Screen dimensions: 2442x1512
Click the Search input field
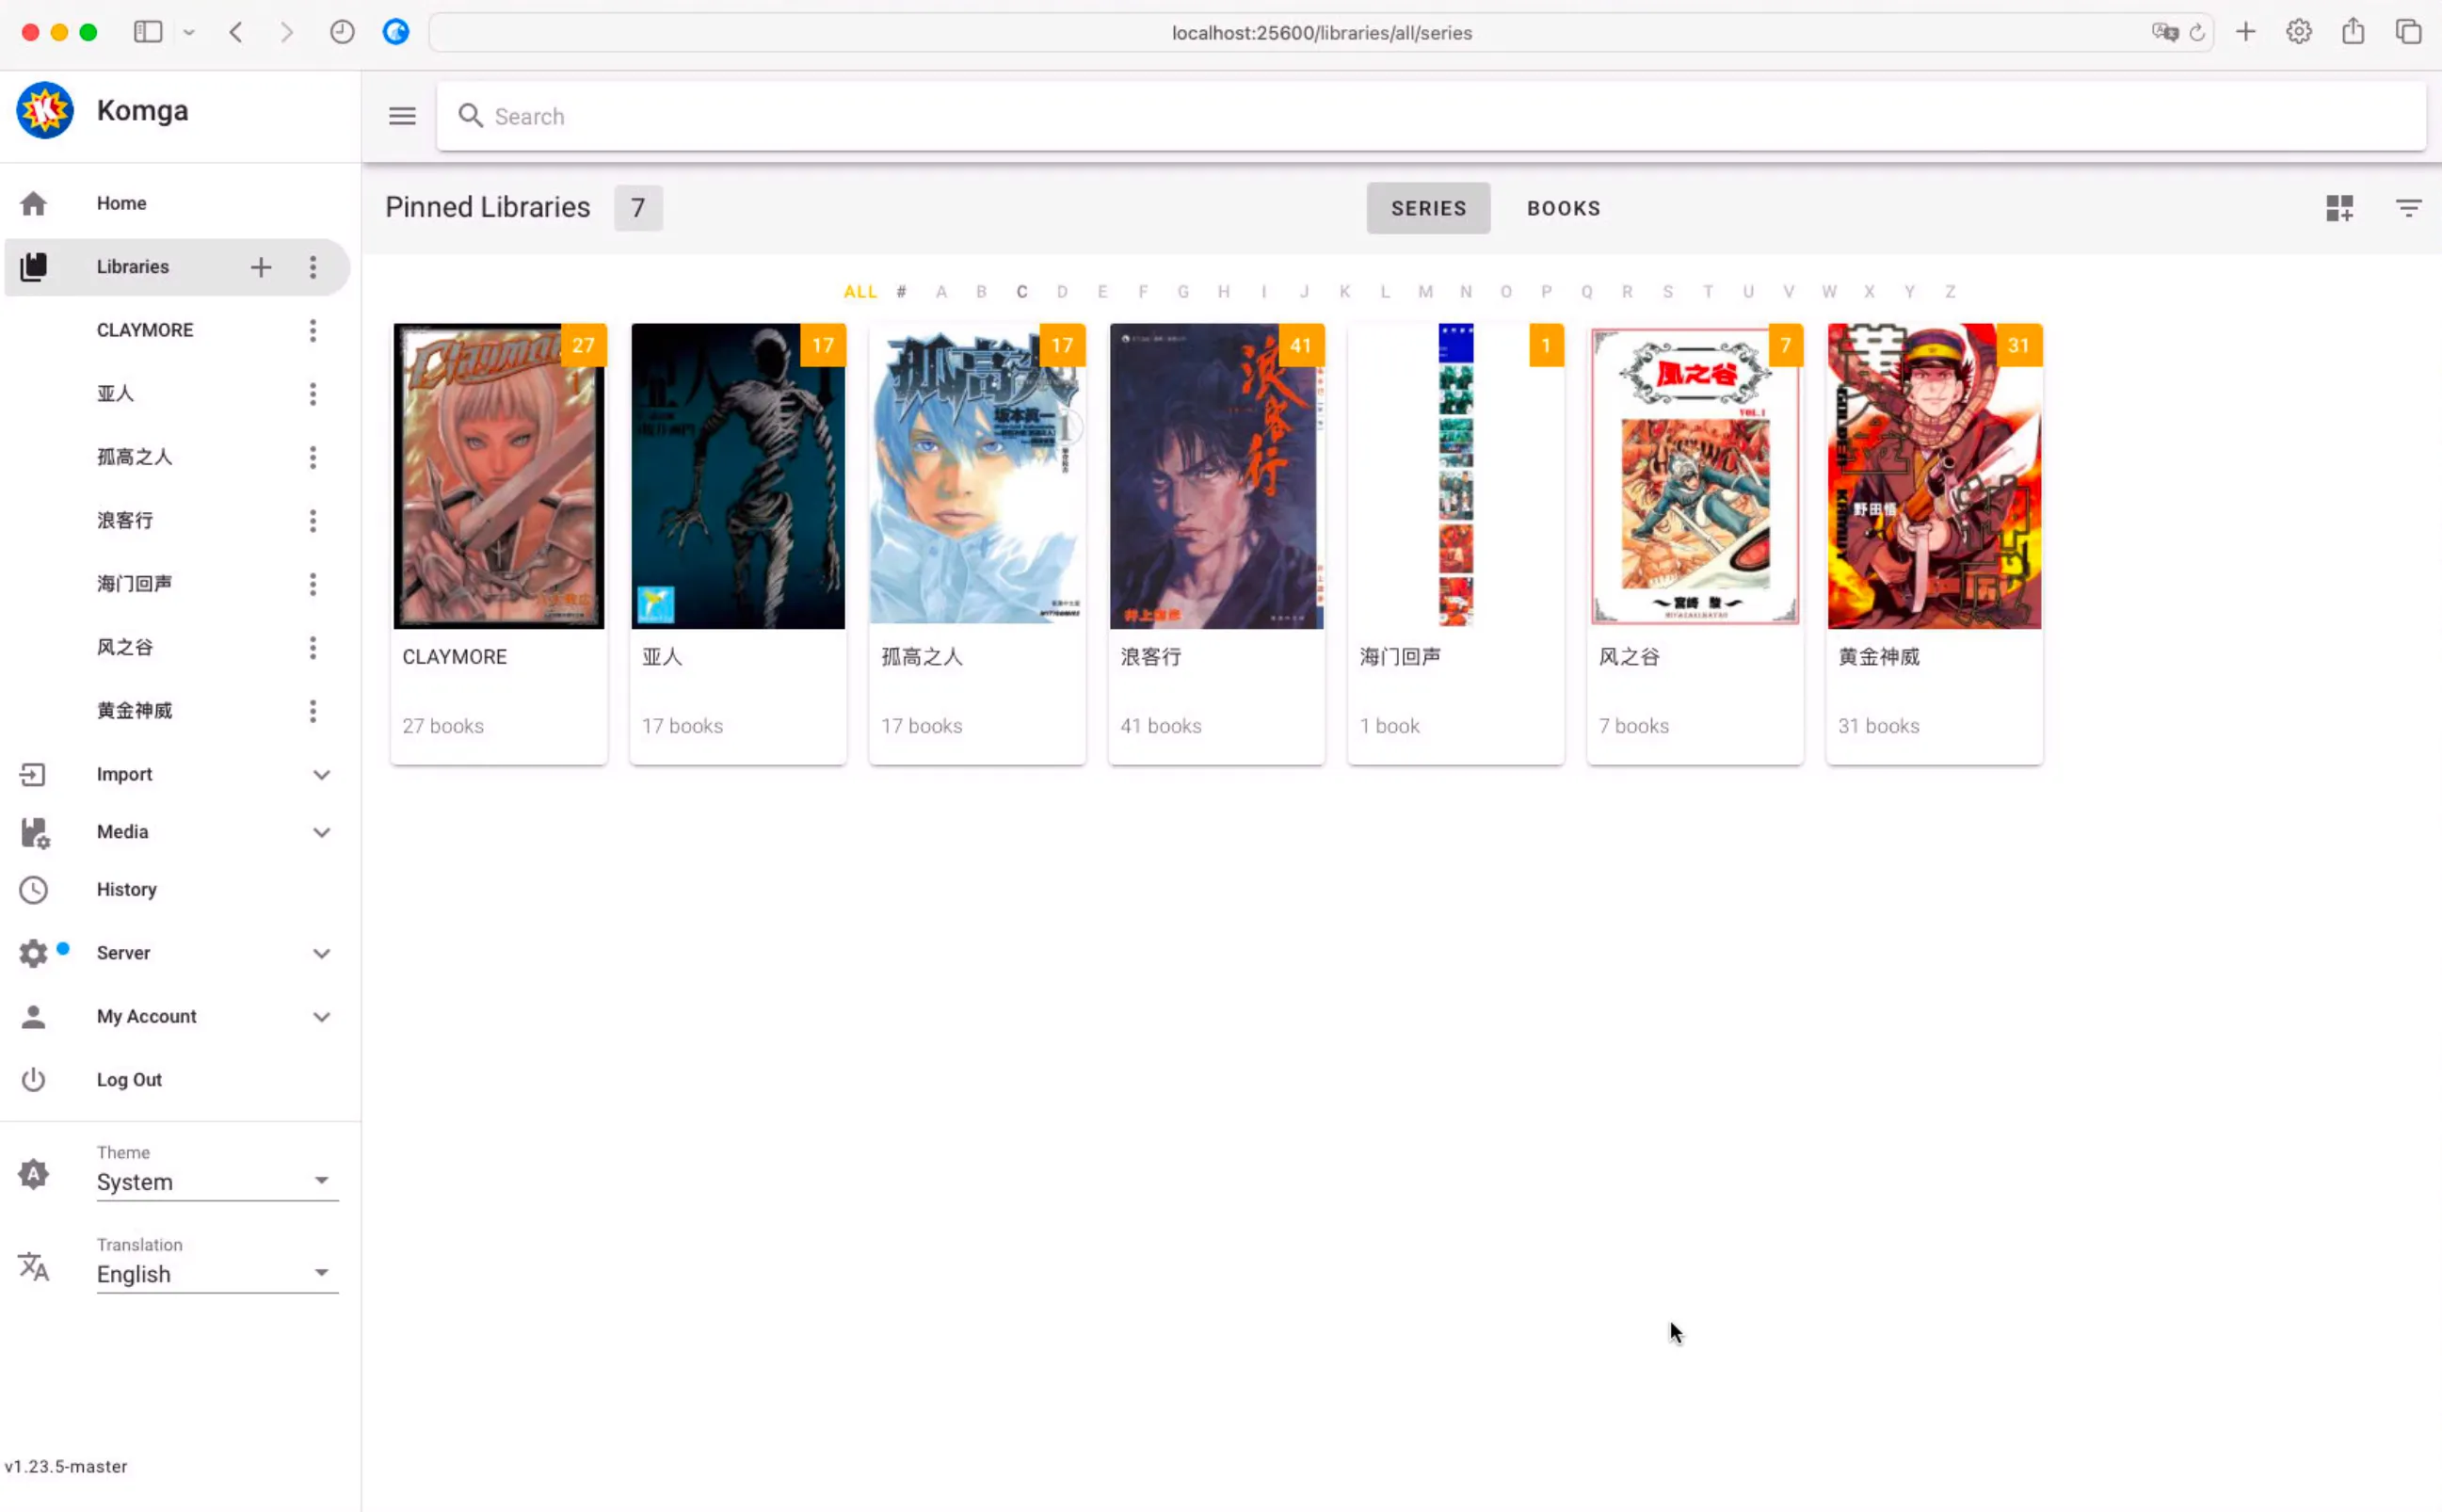[x=1430, y=116]
